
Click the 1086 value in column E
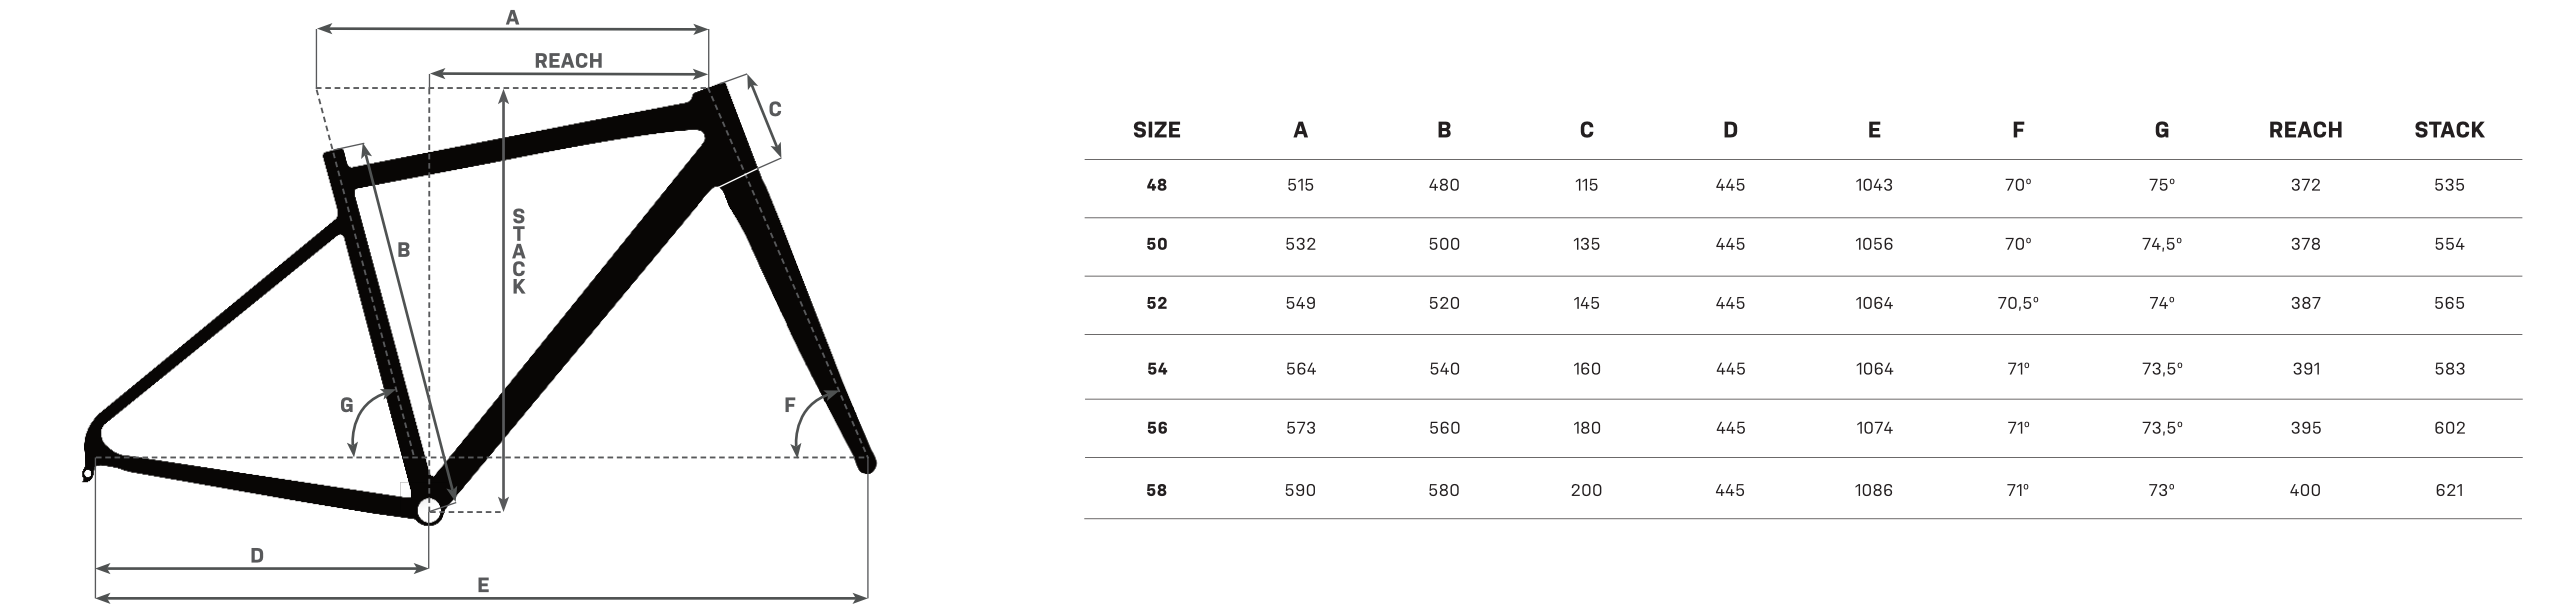point(1873,490)
